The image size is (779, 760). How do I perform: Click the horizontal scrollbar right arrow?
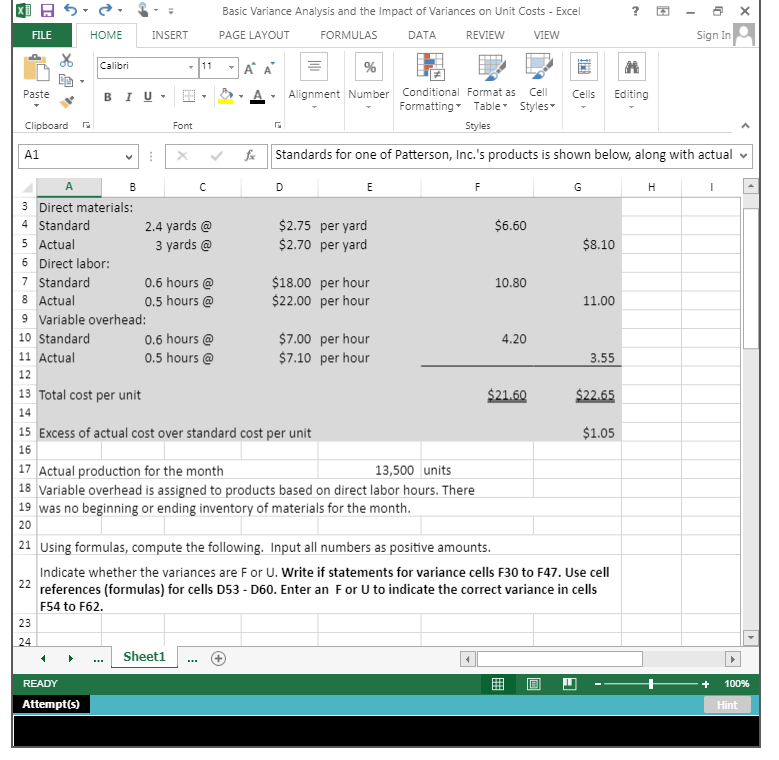(732, 659)
